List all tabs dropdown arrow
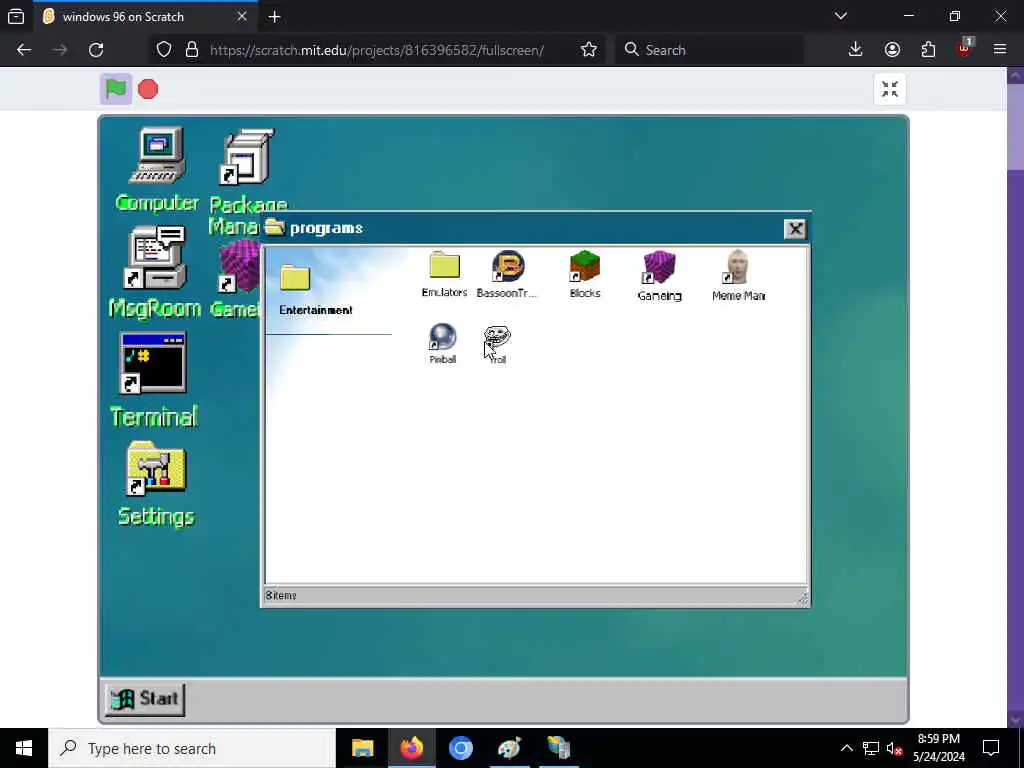The image size is (1024, 768). point(841,16)
